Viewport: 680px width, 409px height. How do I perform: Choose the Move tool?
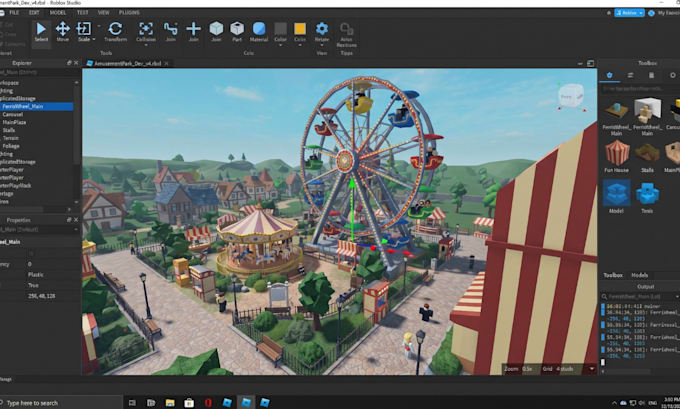click(x=62, y=32)
